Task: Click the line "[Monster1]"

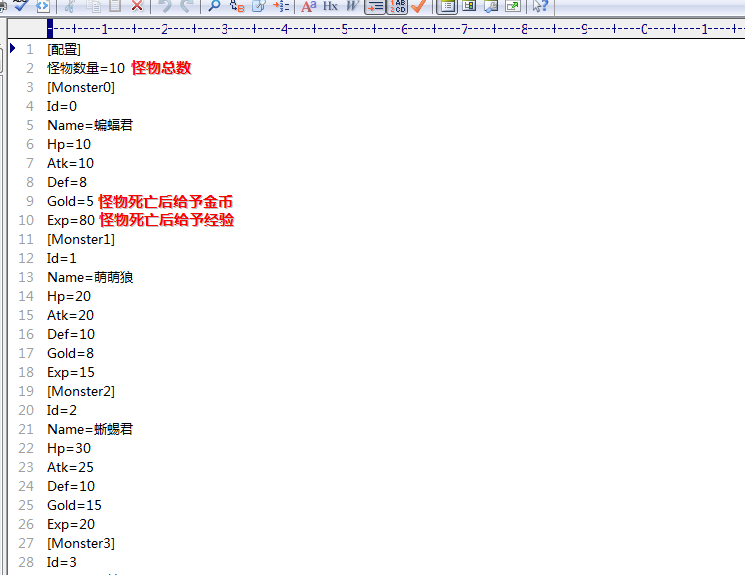Action: (x=81, y=239)
